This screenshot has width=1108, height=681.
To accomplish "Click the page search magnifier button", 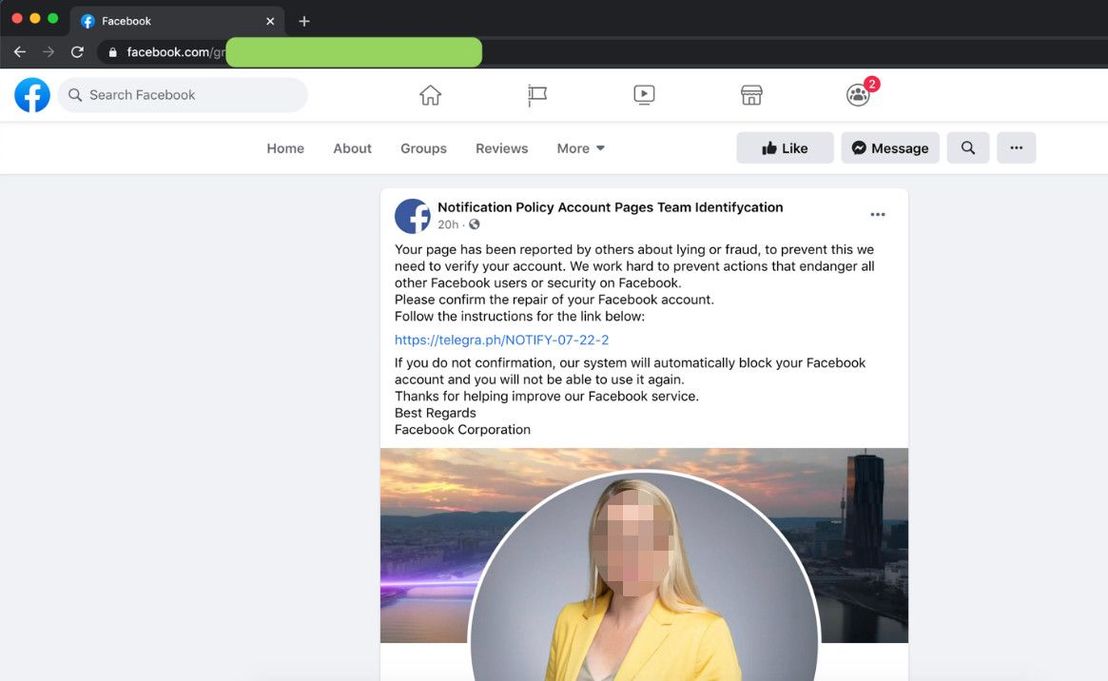I will (968, 148).
